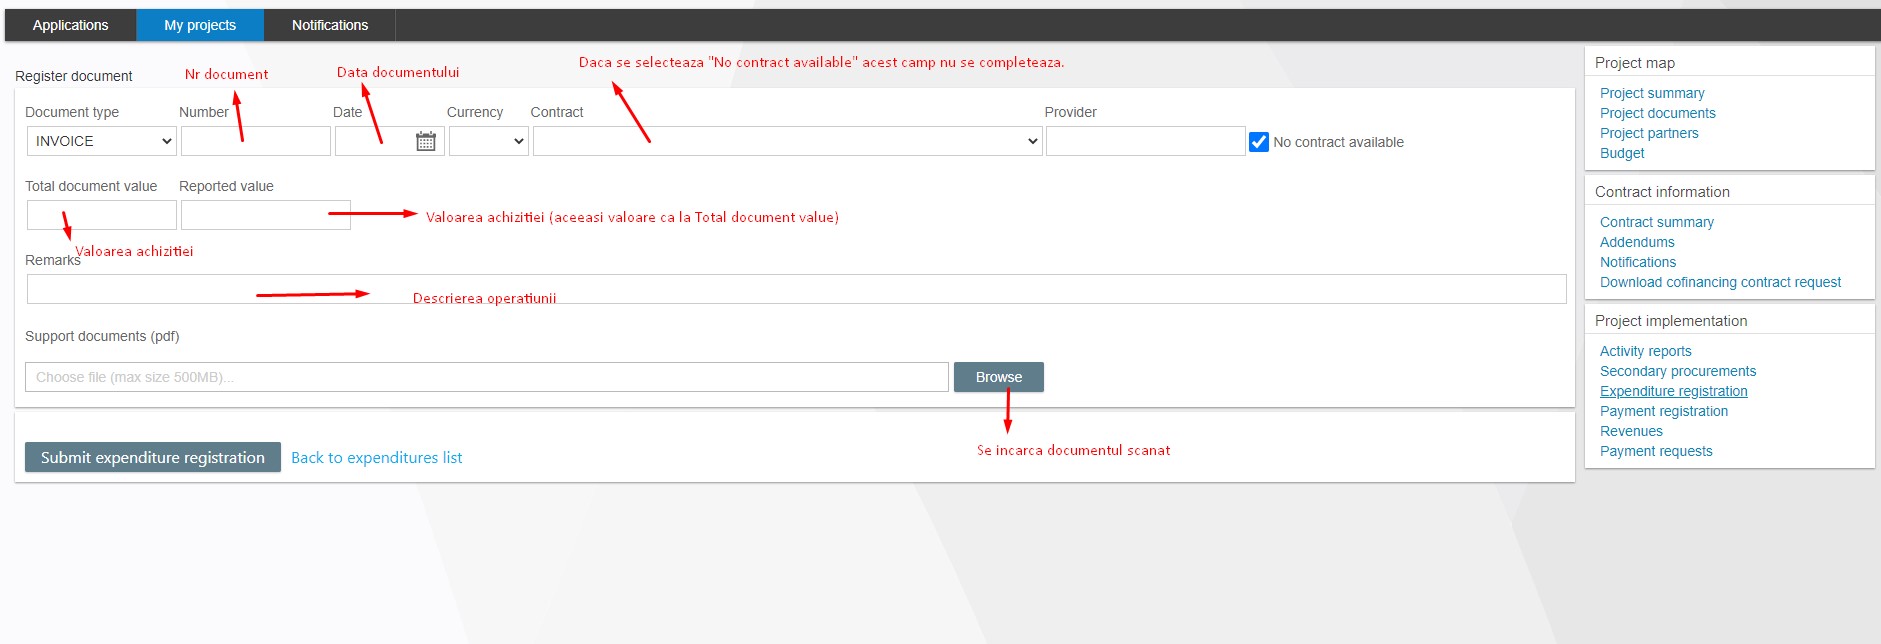Open the Notifications tab in top bar
The height and width of the screenshot is (644, 1881).
click(x=330, y=25)
